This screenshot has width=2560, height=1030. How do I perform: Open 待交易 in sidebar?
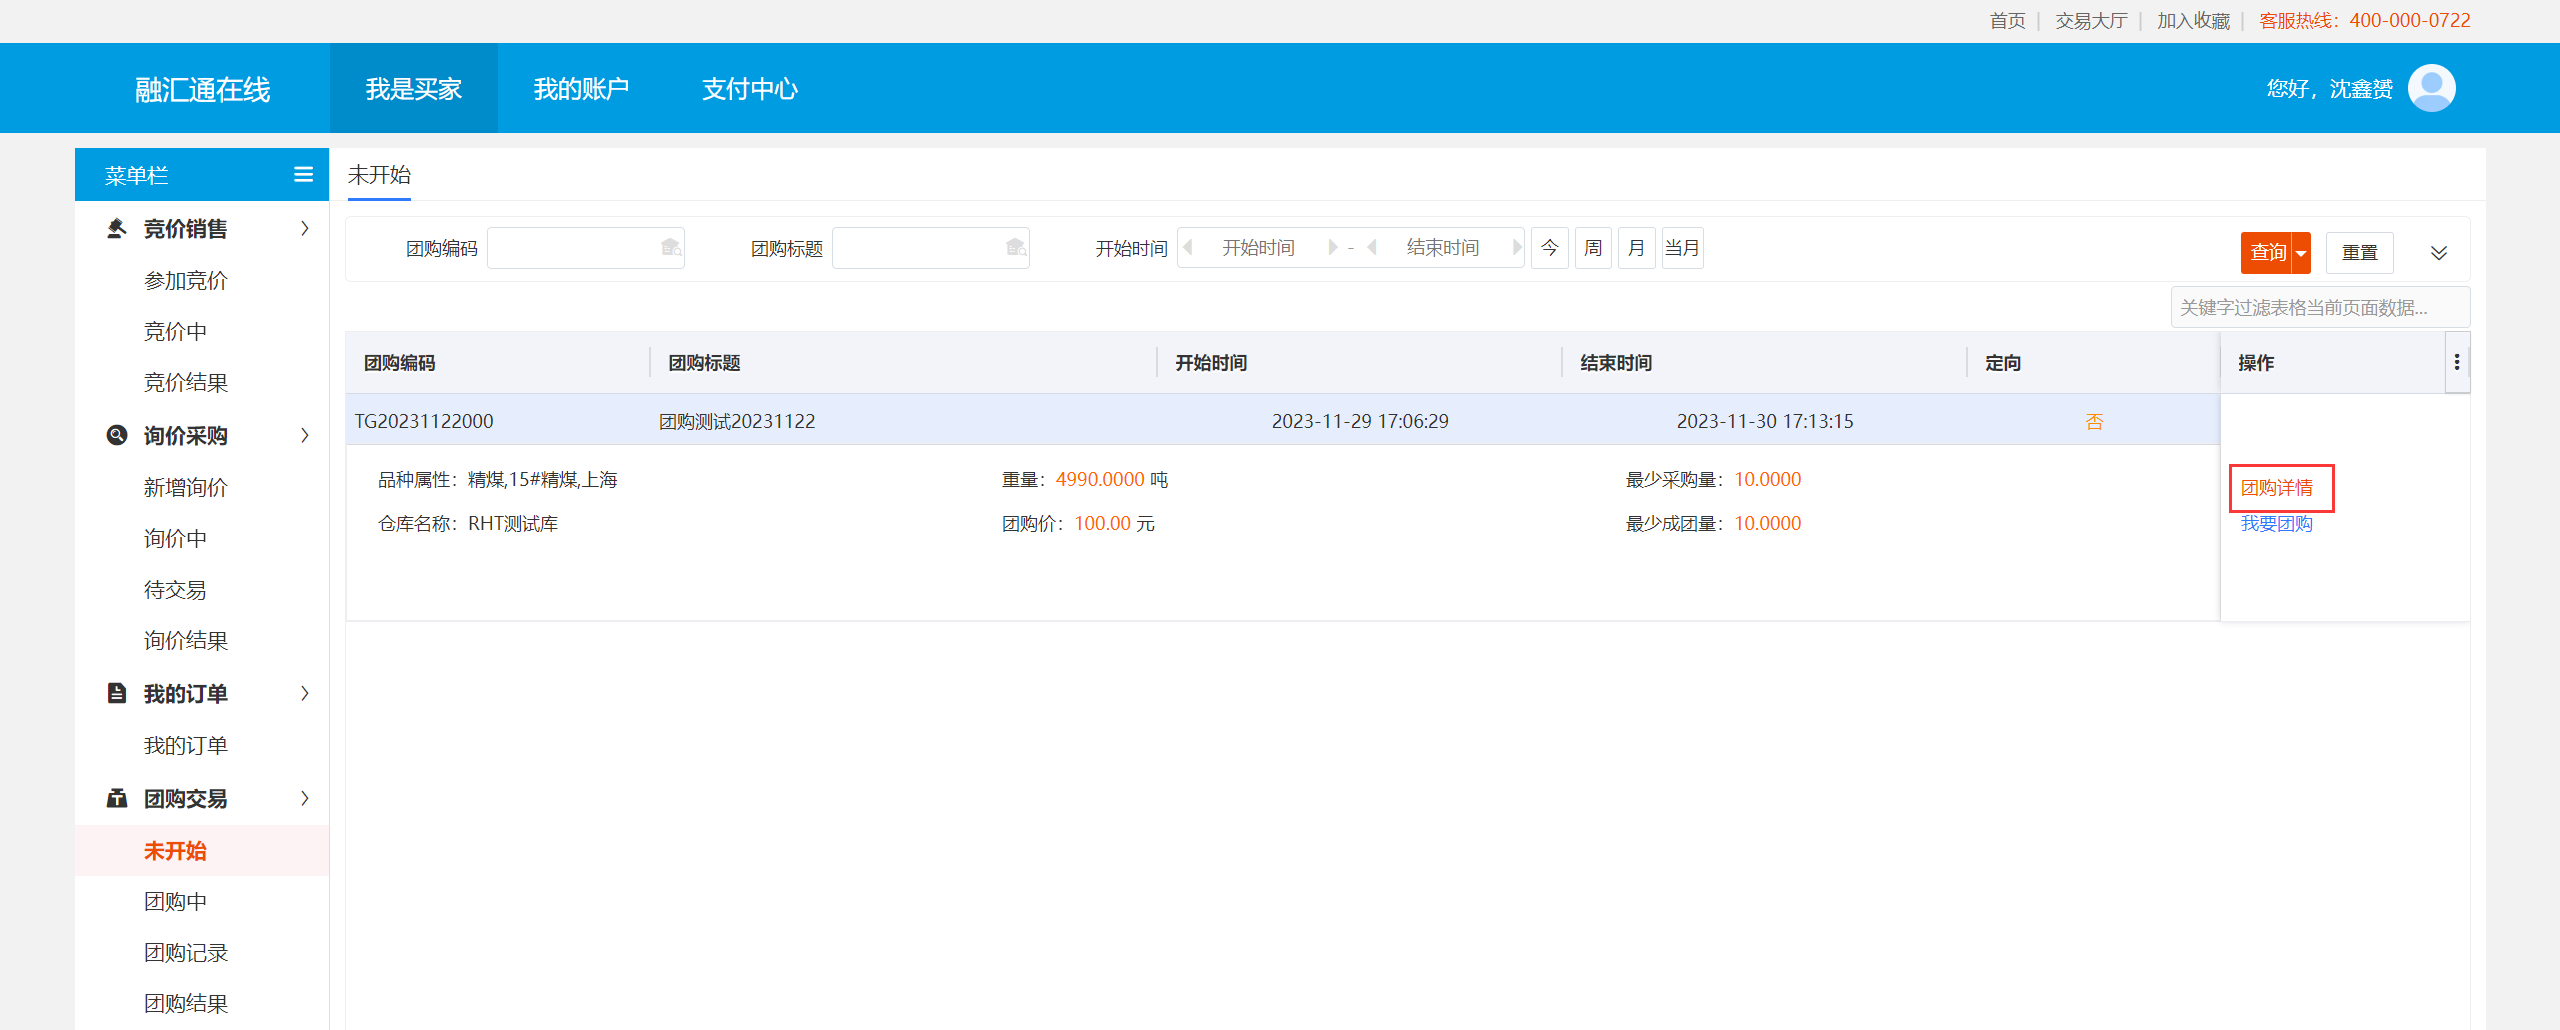(175, 589)
